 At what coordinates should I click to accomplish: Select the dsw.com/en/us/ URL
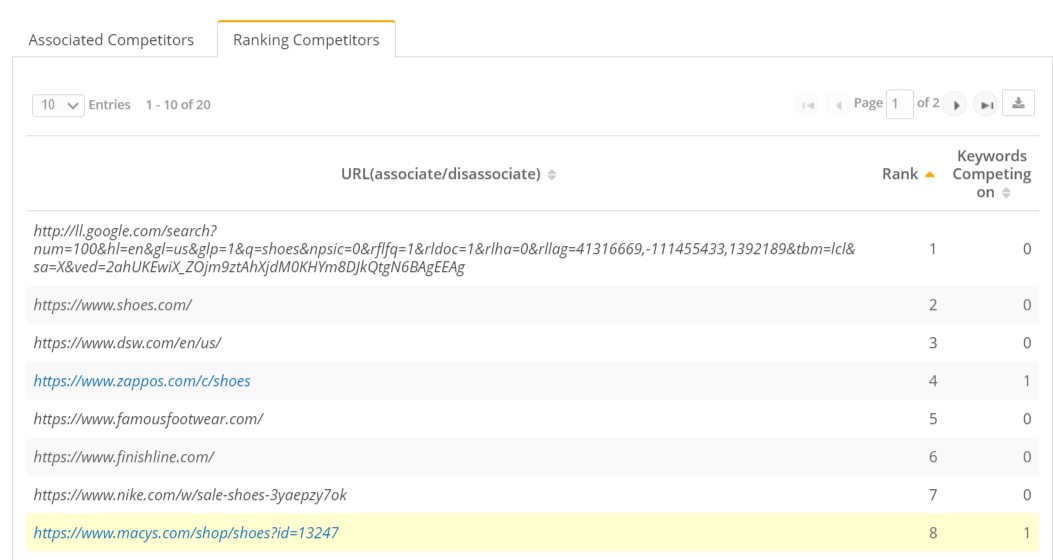(127, 342)
